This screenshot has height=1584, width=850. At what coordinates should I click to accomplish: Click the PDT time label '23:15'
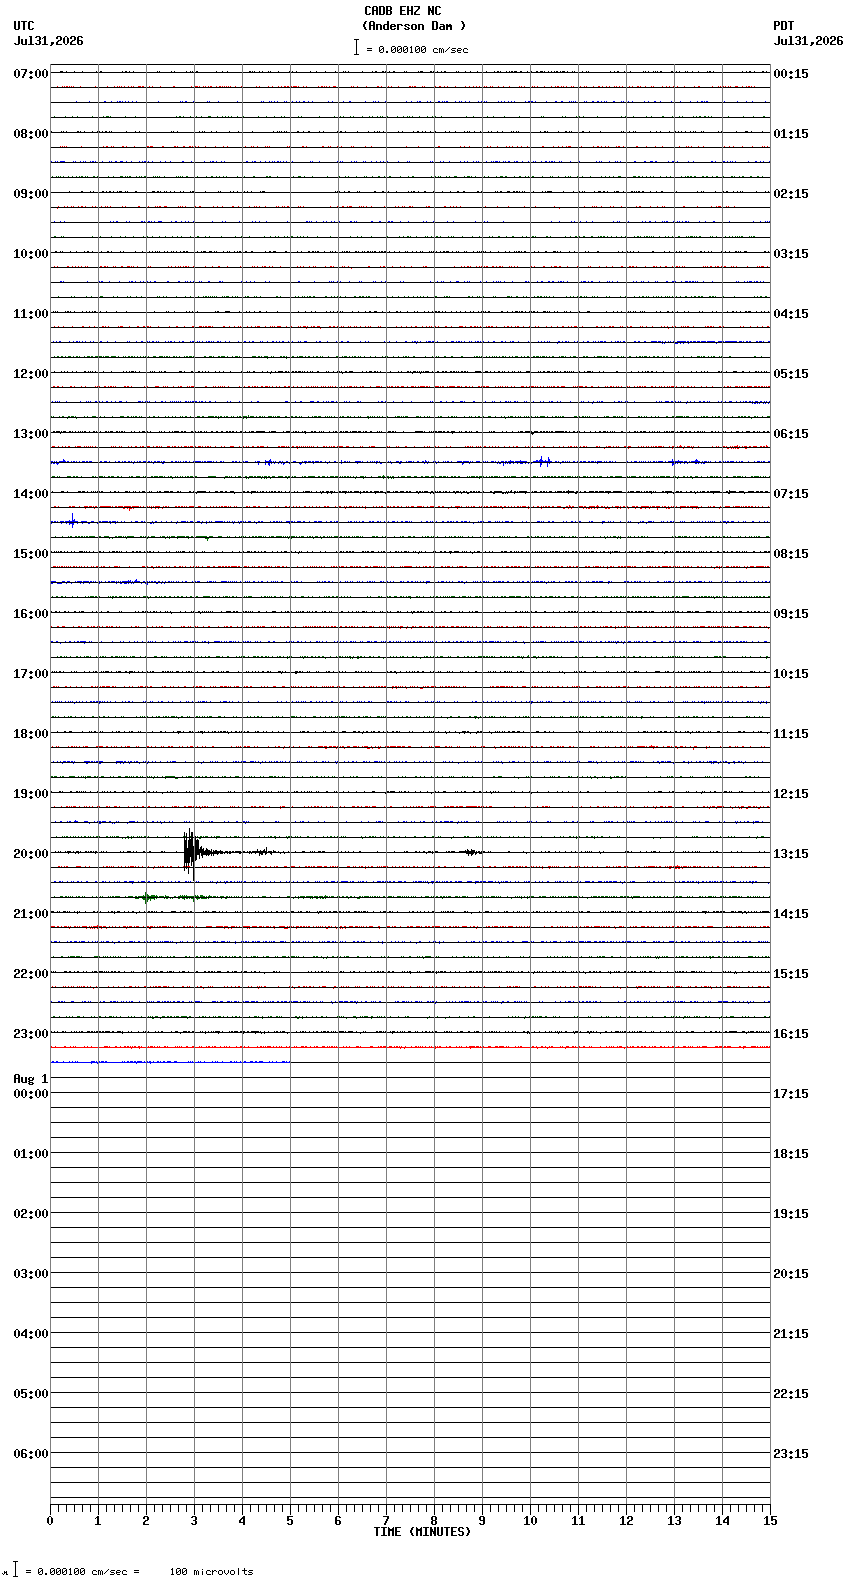point(791,1454)
